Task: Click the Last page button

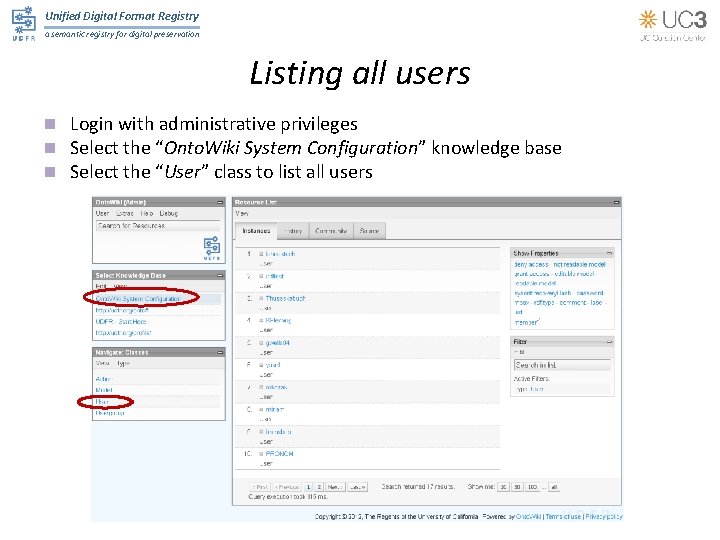Action: coord(357,487)
